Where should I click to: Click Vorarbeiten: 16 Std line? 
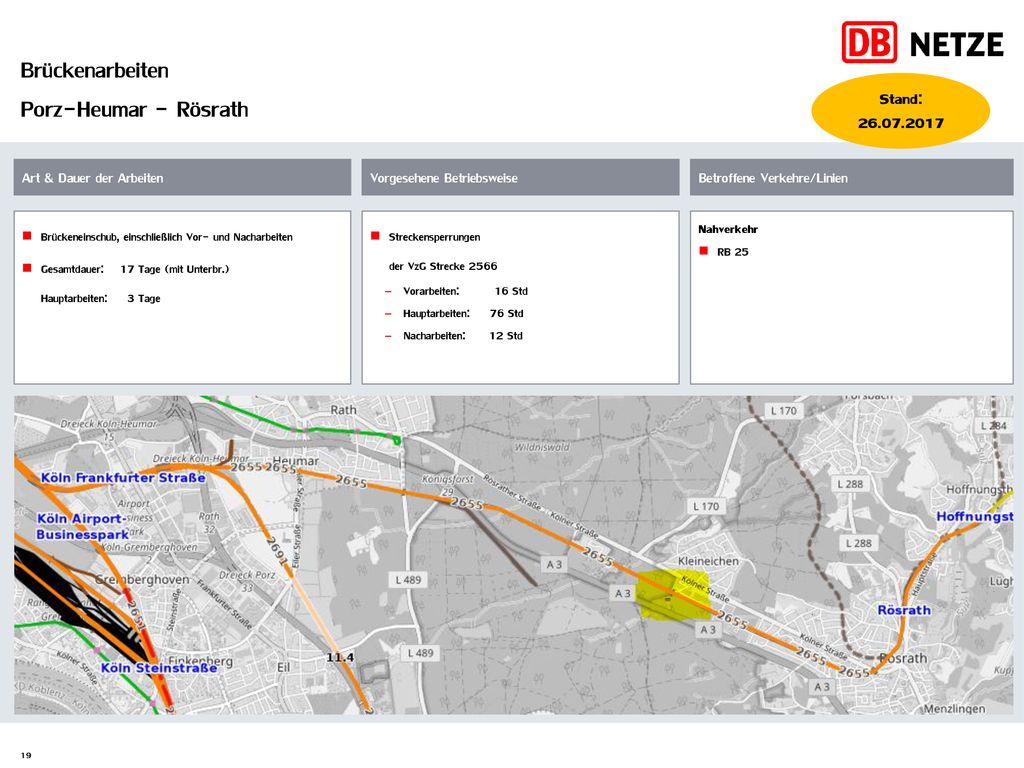click(465, 291)
